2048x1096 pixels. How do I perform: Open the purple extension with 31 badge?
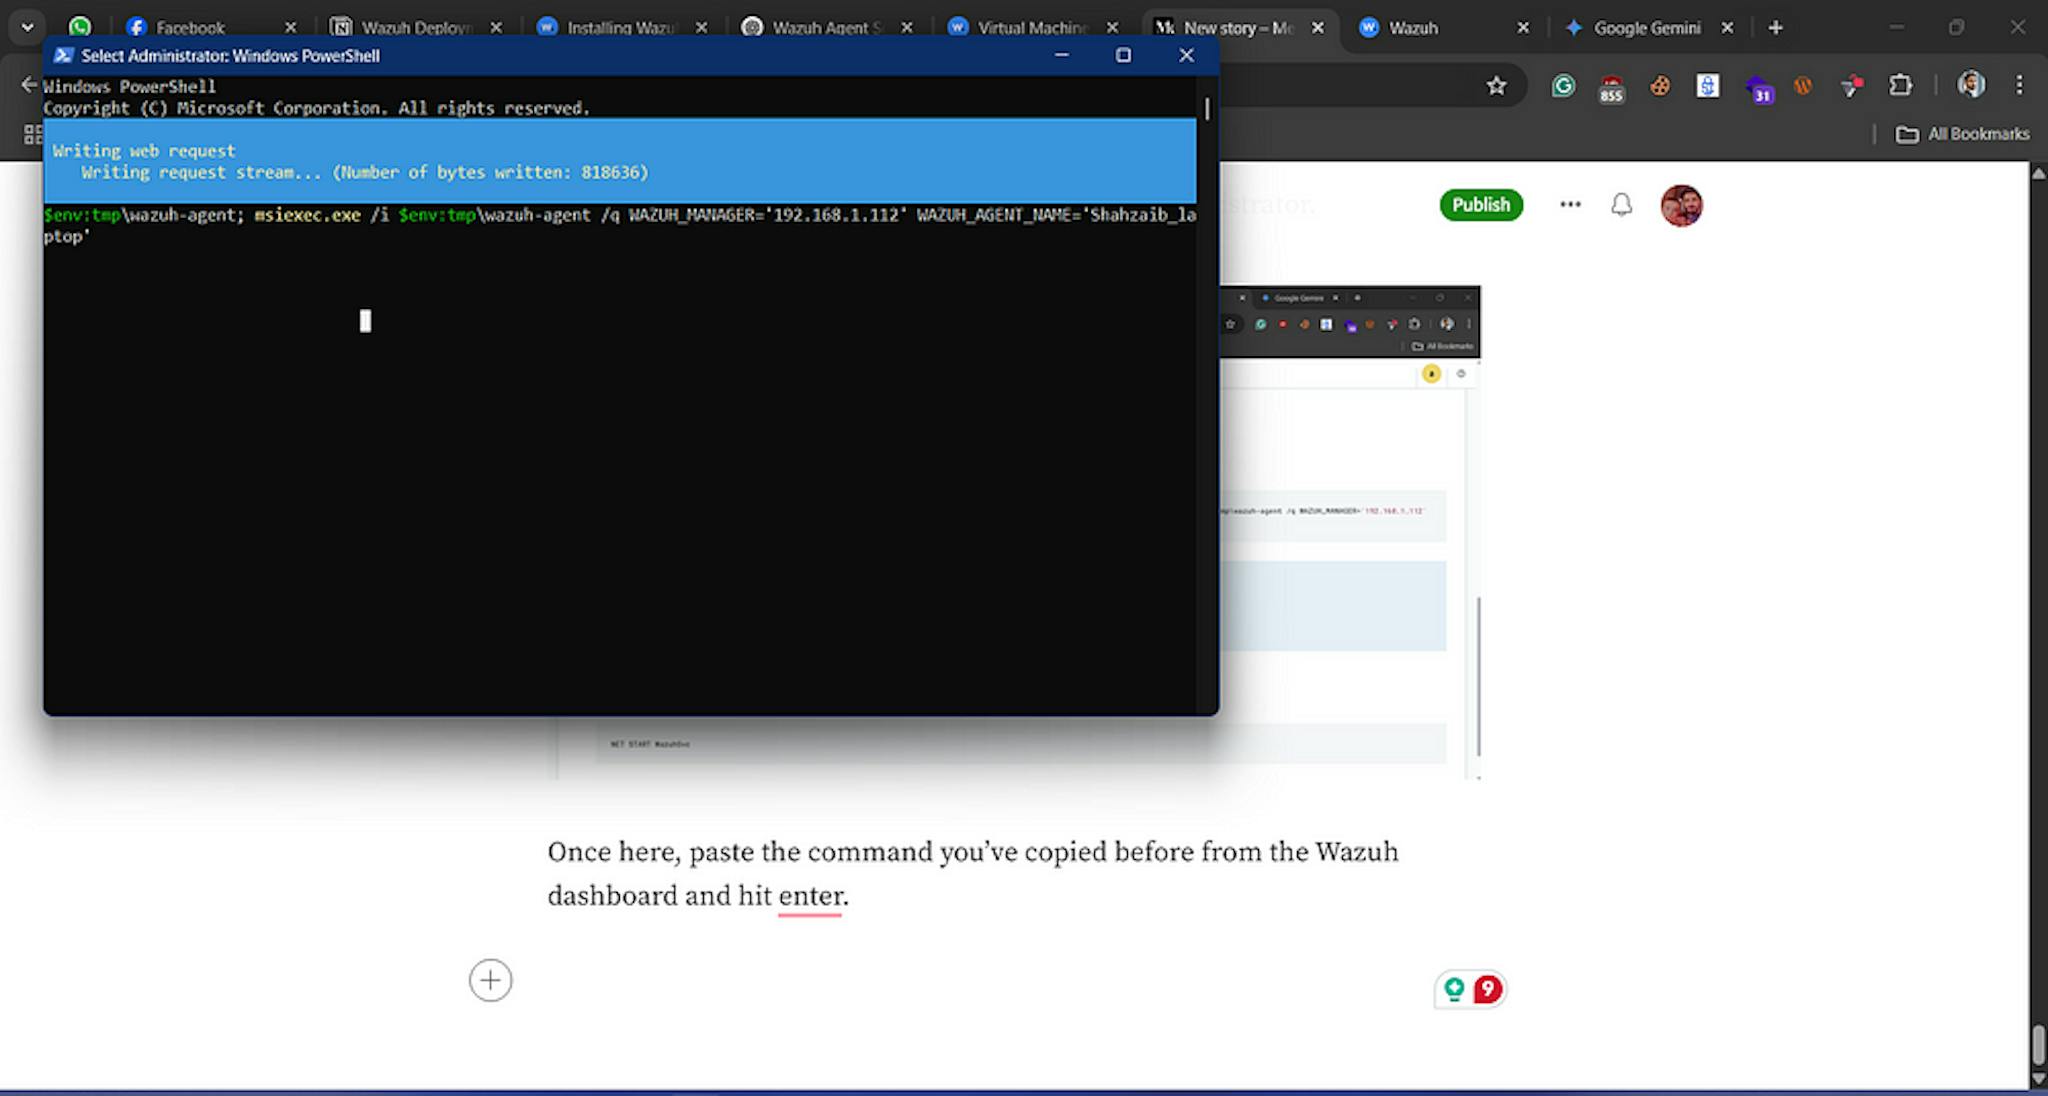click(x=1758, y=89)
